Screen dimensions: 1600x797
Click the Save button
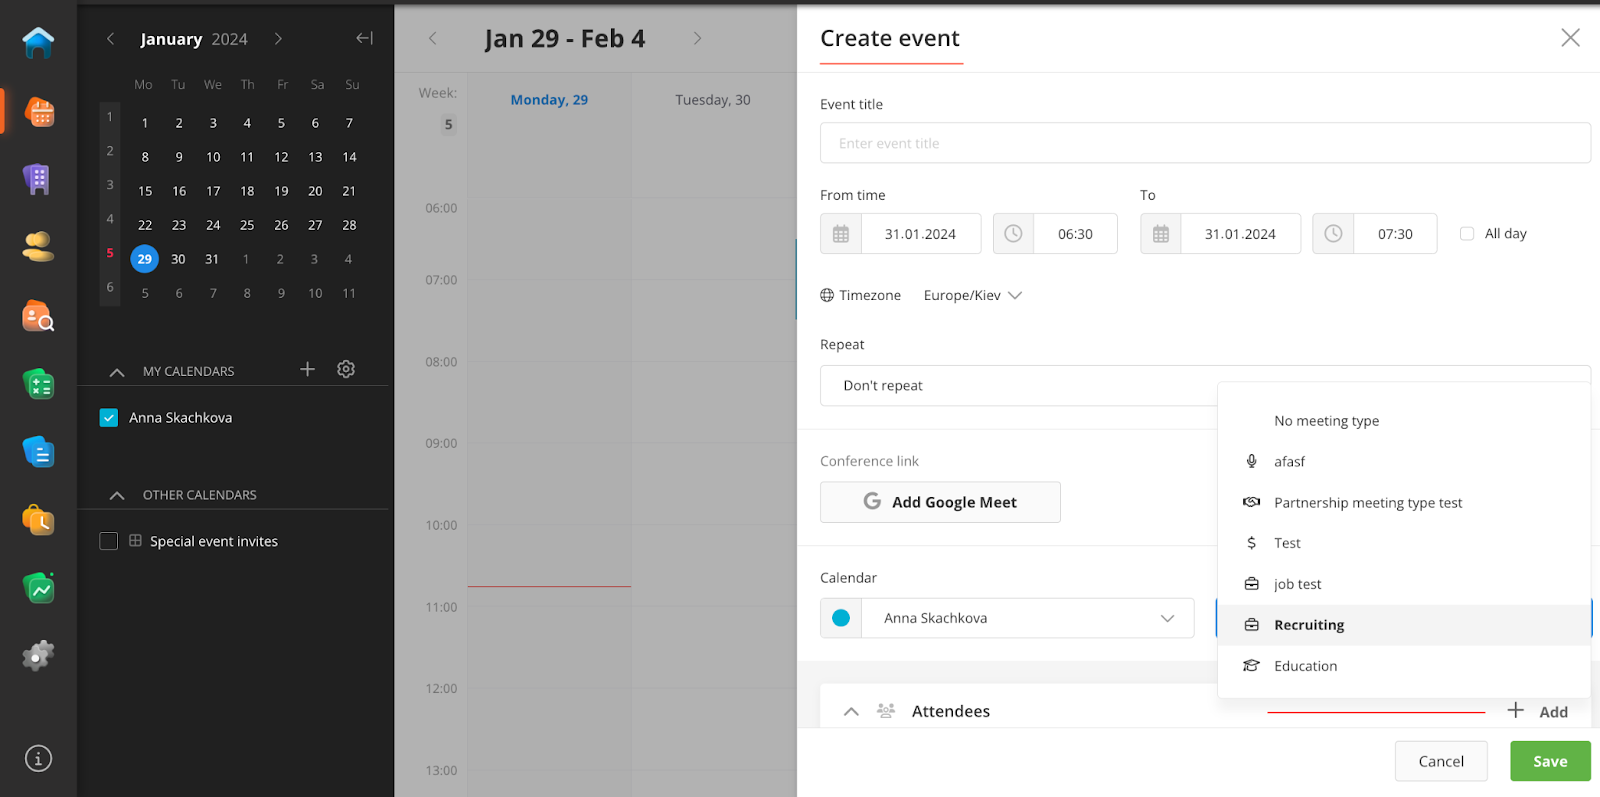[1550, 761]
